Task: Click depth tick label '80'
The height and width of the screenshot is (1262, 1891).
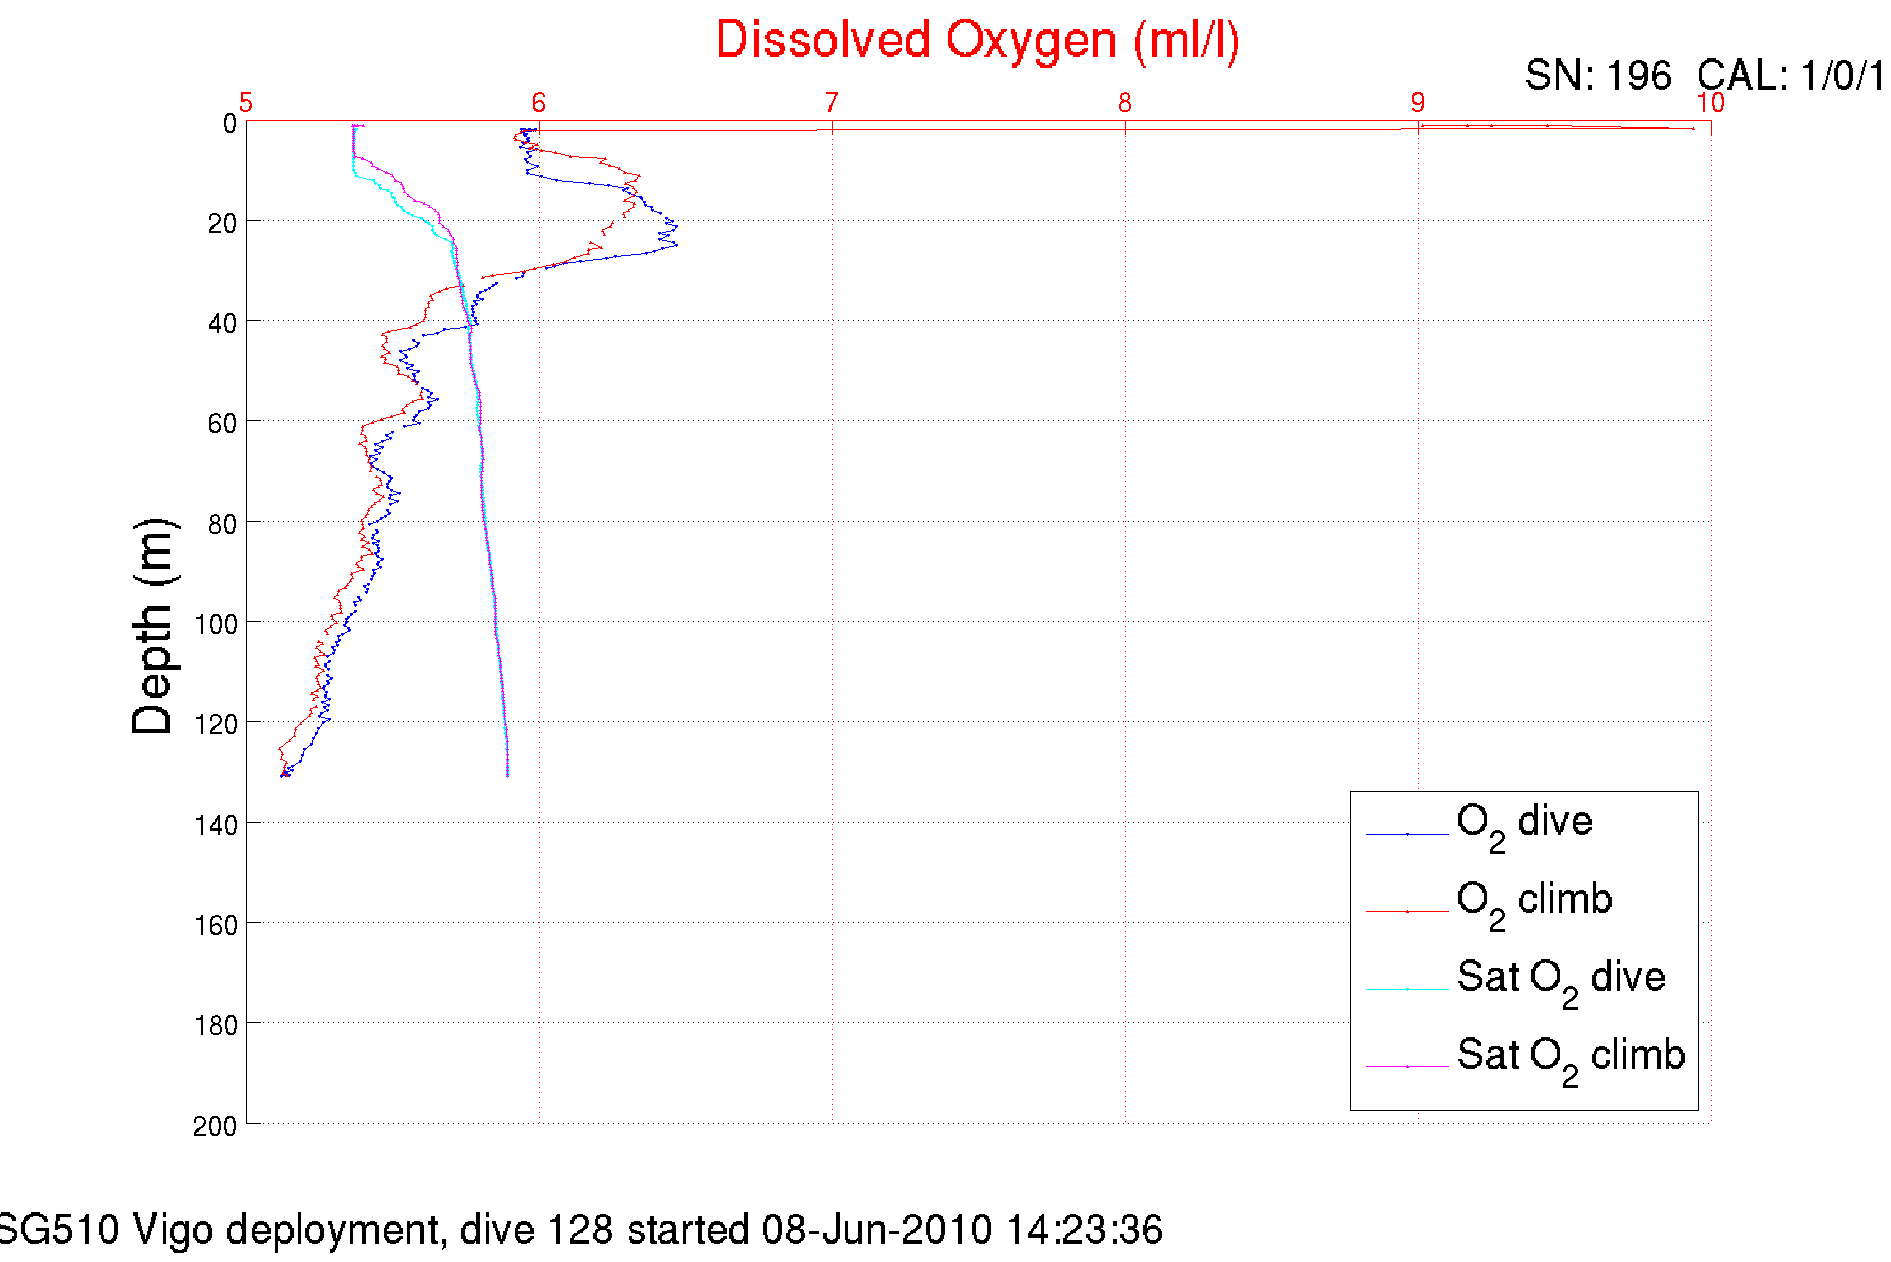Action: 222,525
